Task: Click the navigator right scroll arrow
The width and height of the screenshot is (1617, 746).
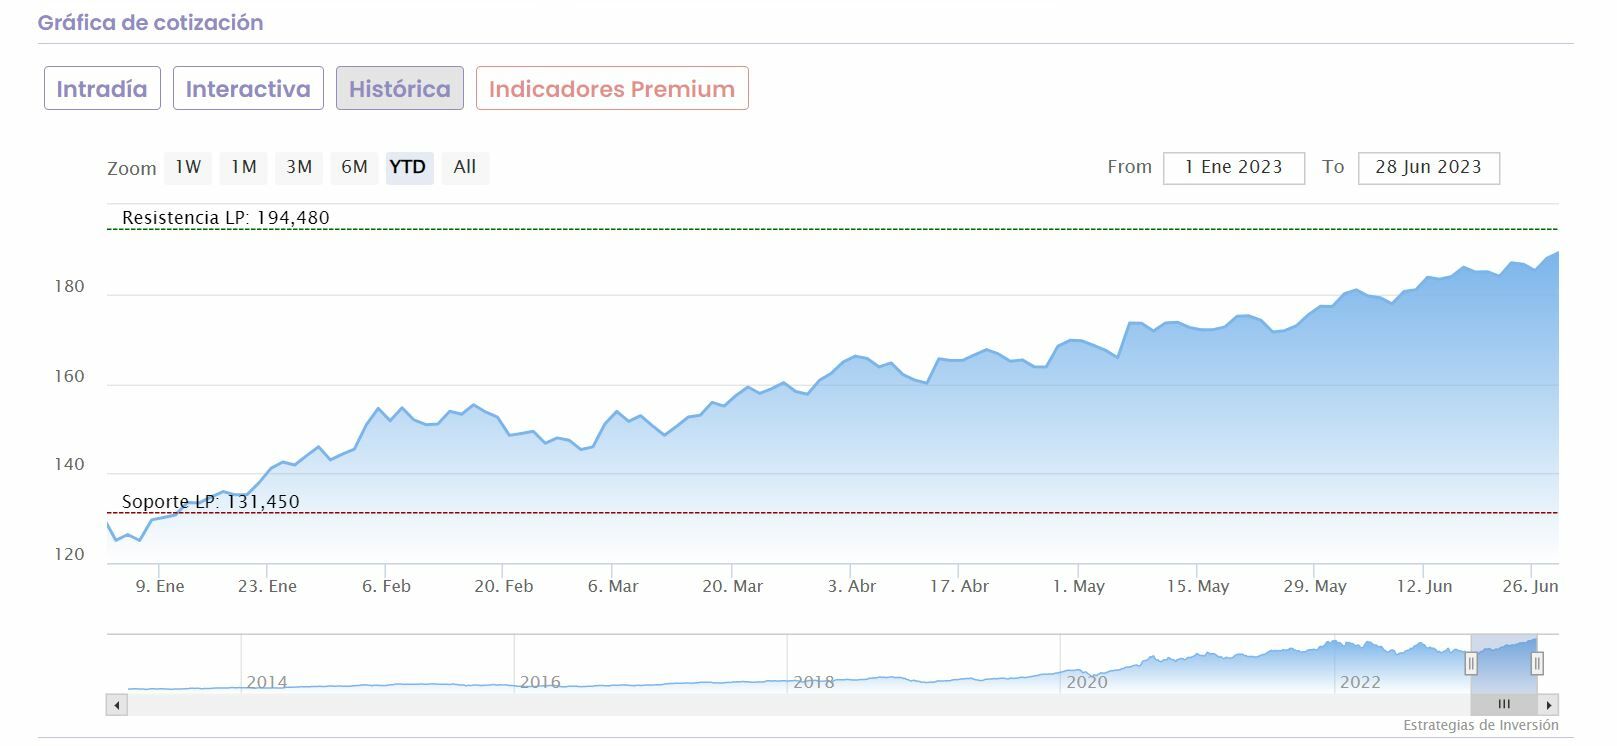Action: [x=1549, y=705]
